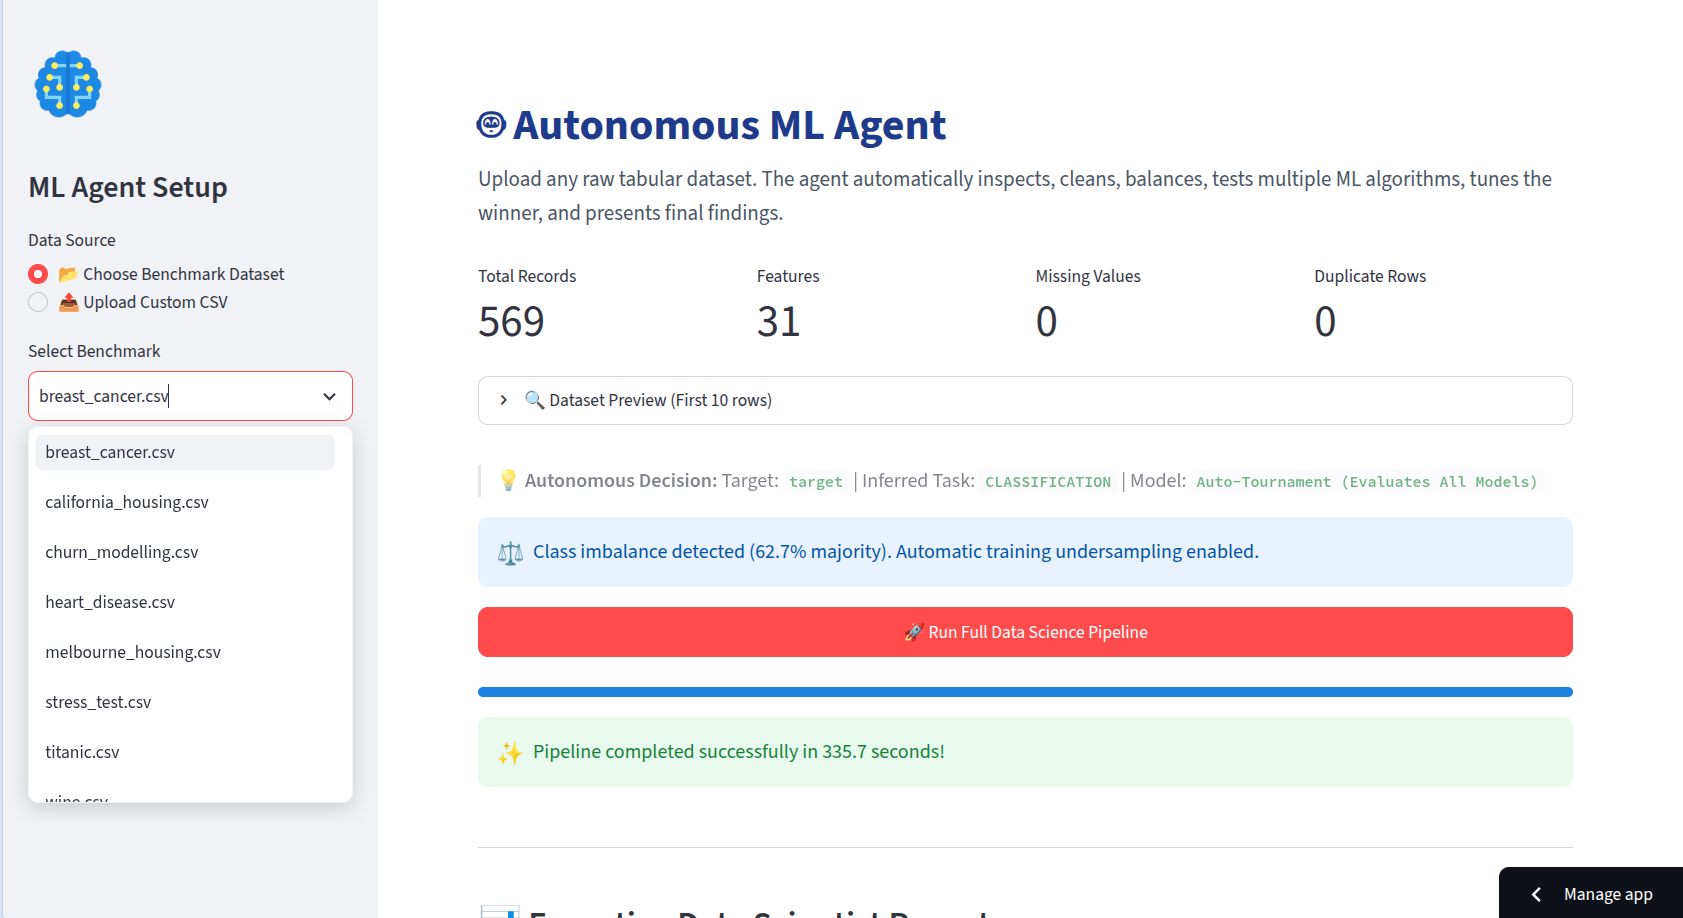
Task: Click the robot icon beside Autonomous ML Agent
Action: (491, 125)
